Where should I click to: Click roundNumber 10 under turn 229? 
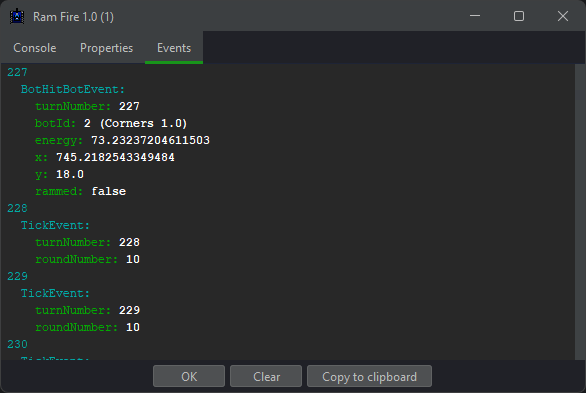133,327
